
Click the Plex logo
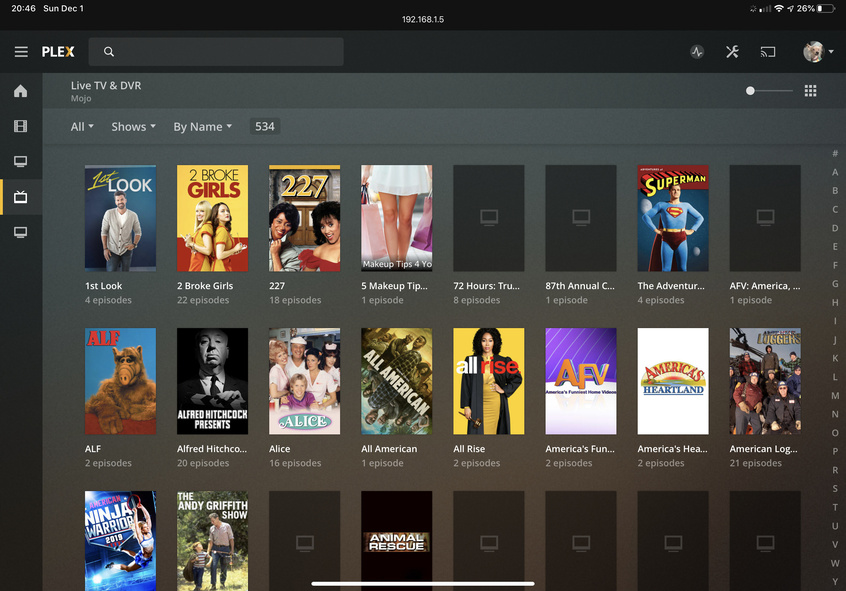click(58, 52)
